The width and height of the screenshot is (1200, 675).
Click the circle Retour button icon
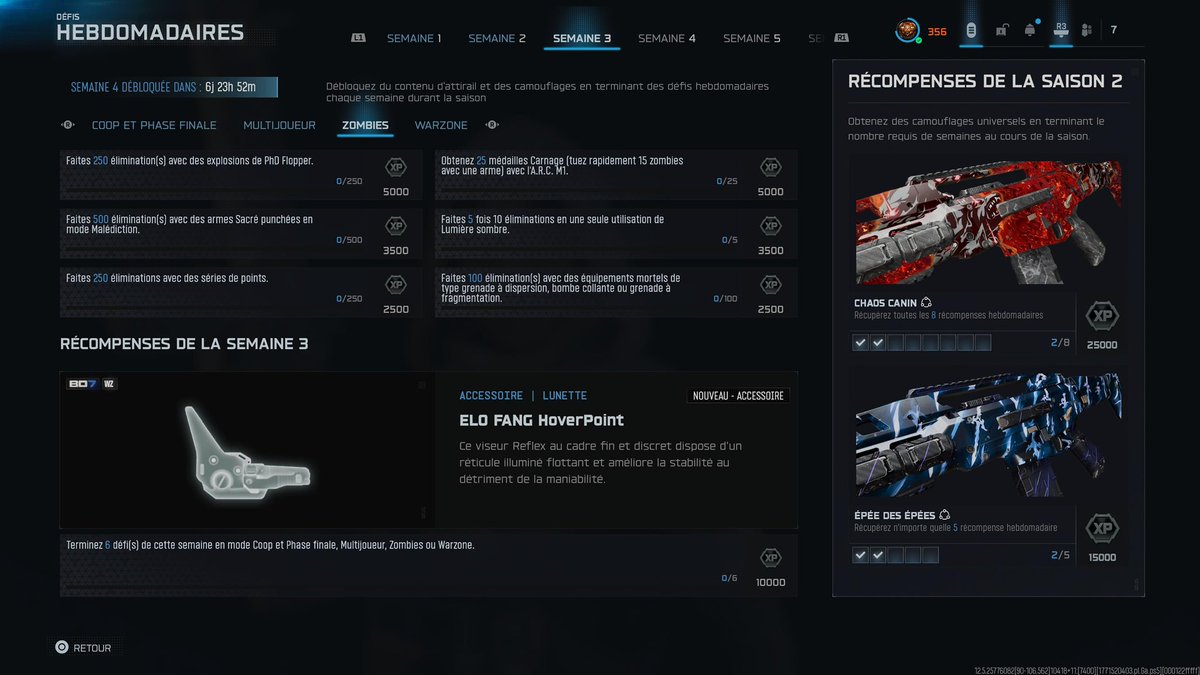pyautogui.click(x=62, y=648)
